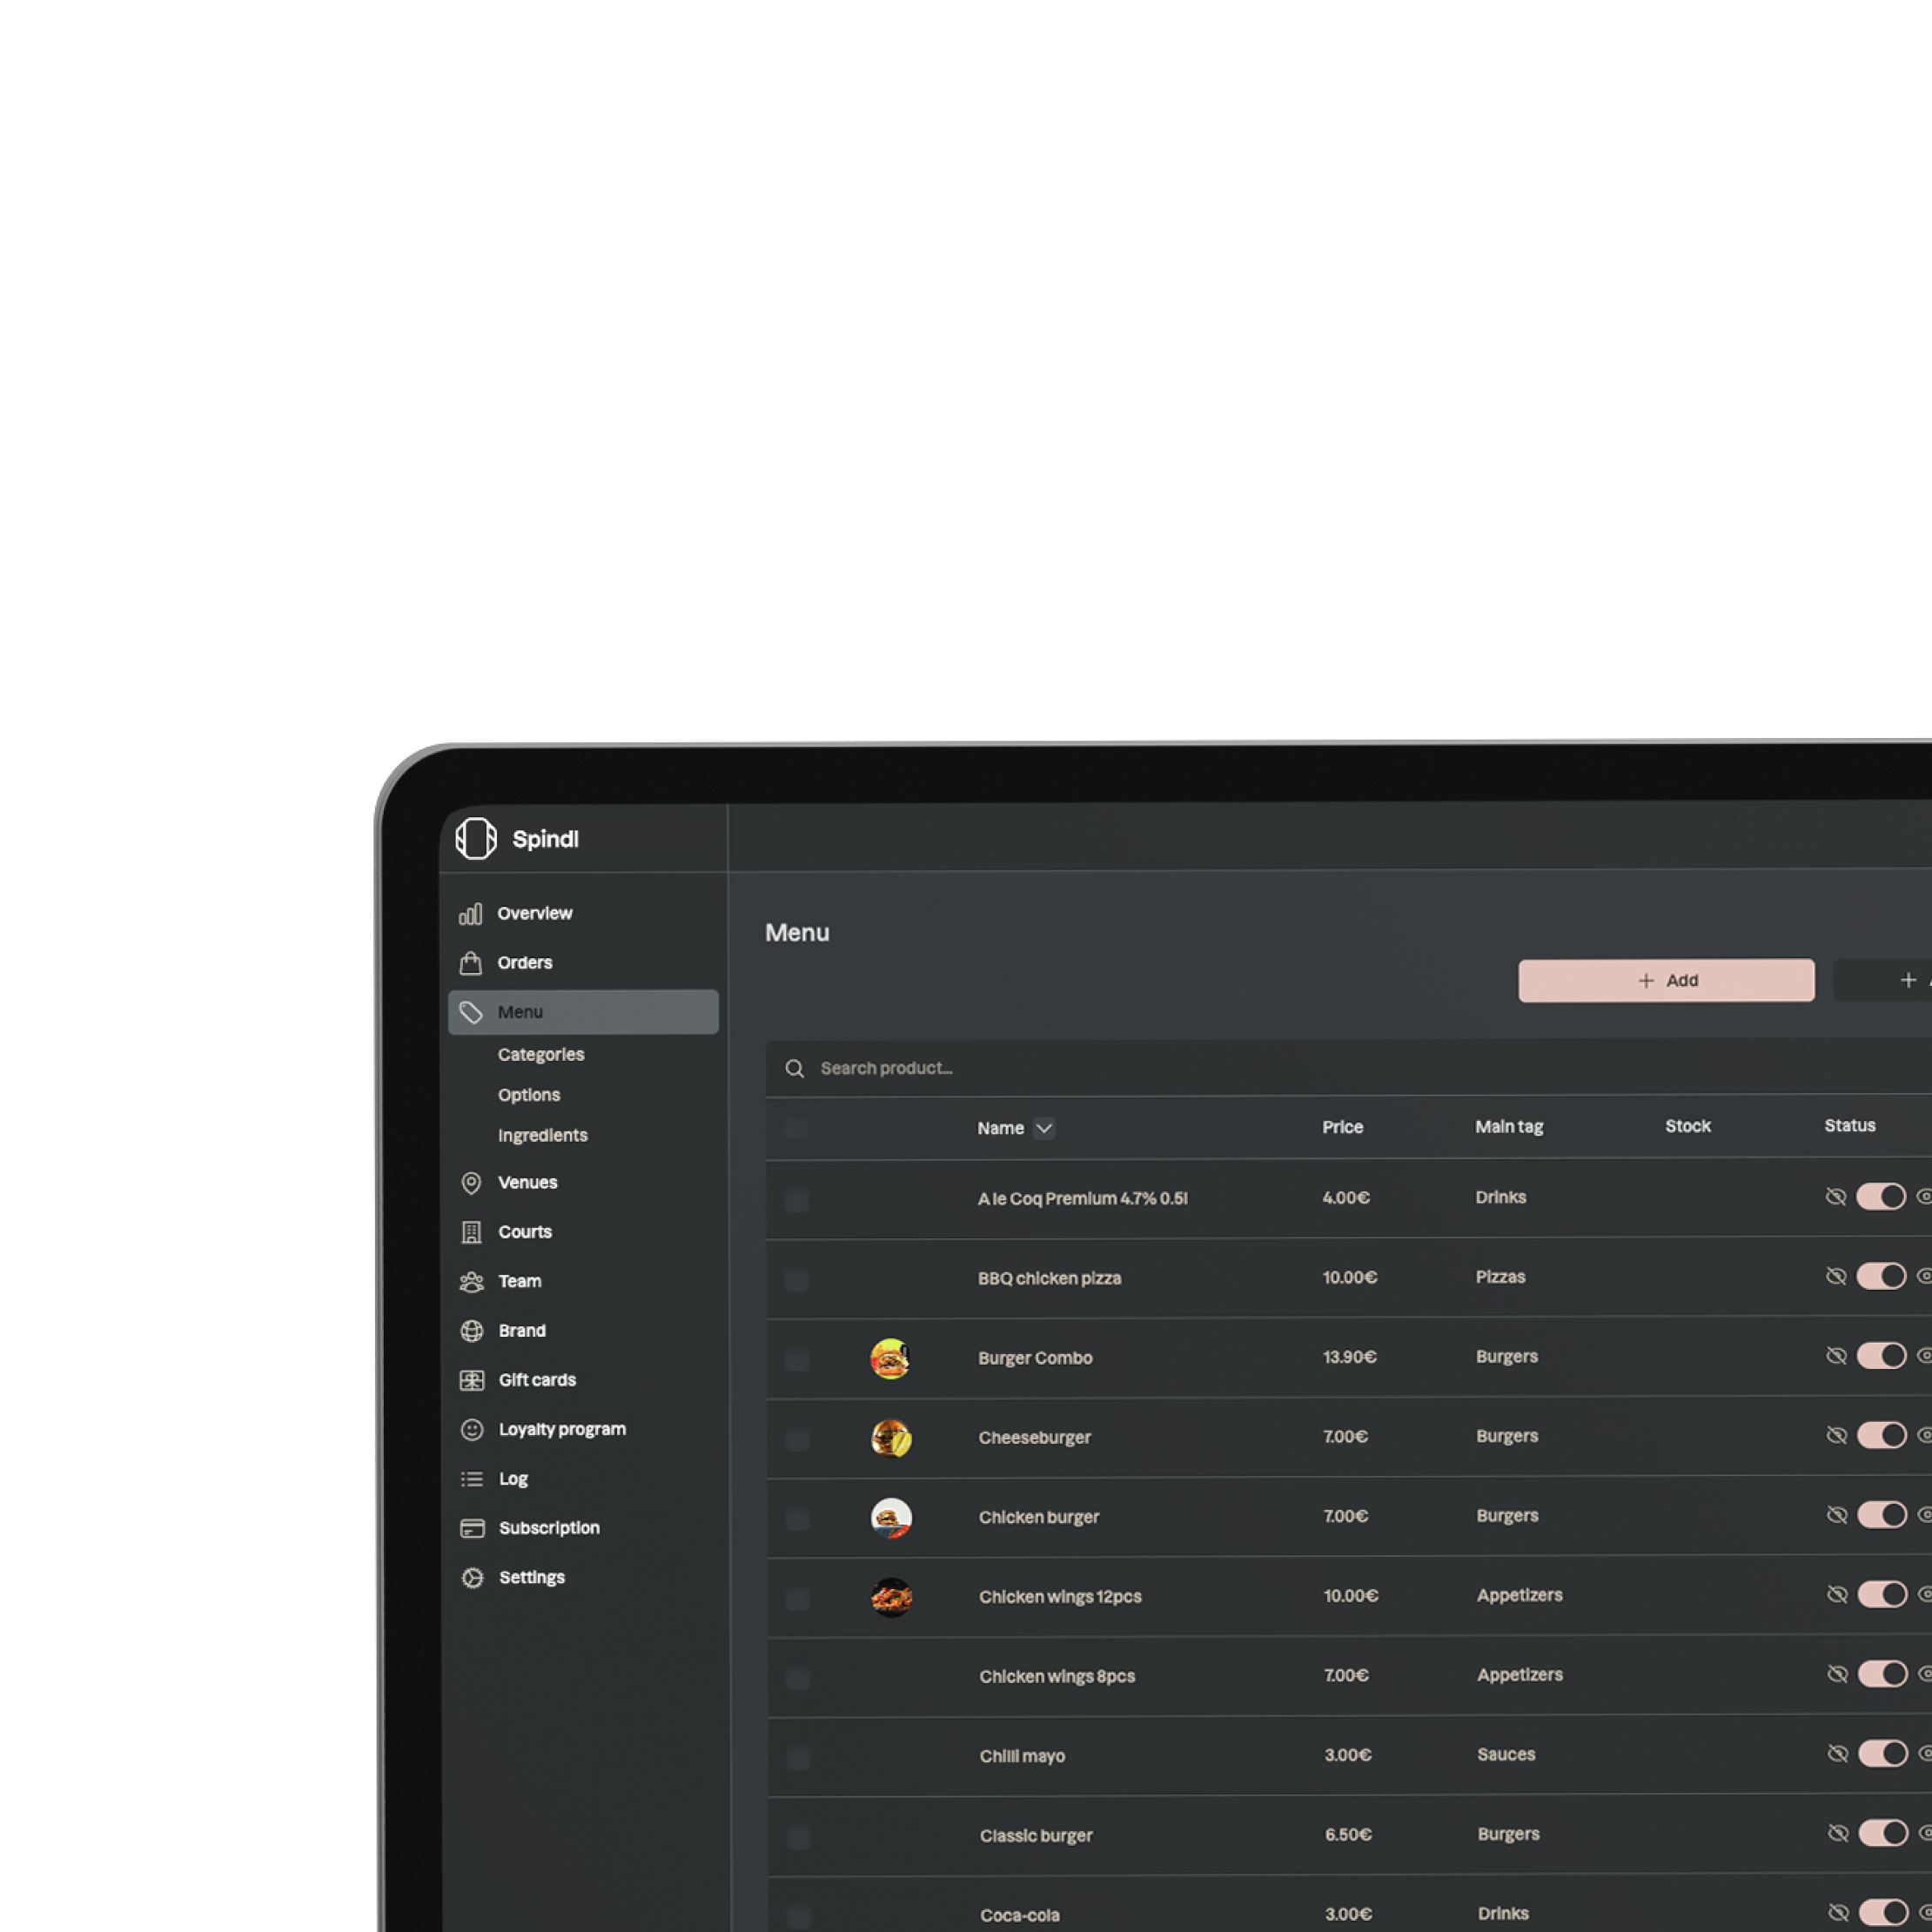Select Settings from the sidebar
Screen dimensions: 1932x1932
coord(531,1576)
